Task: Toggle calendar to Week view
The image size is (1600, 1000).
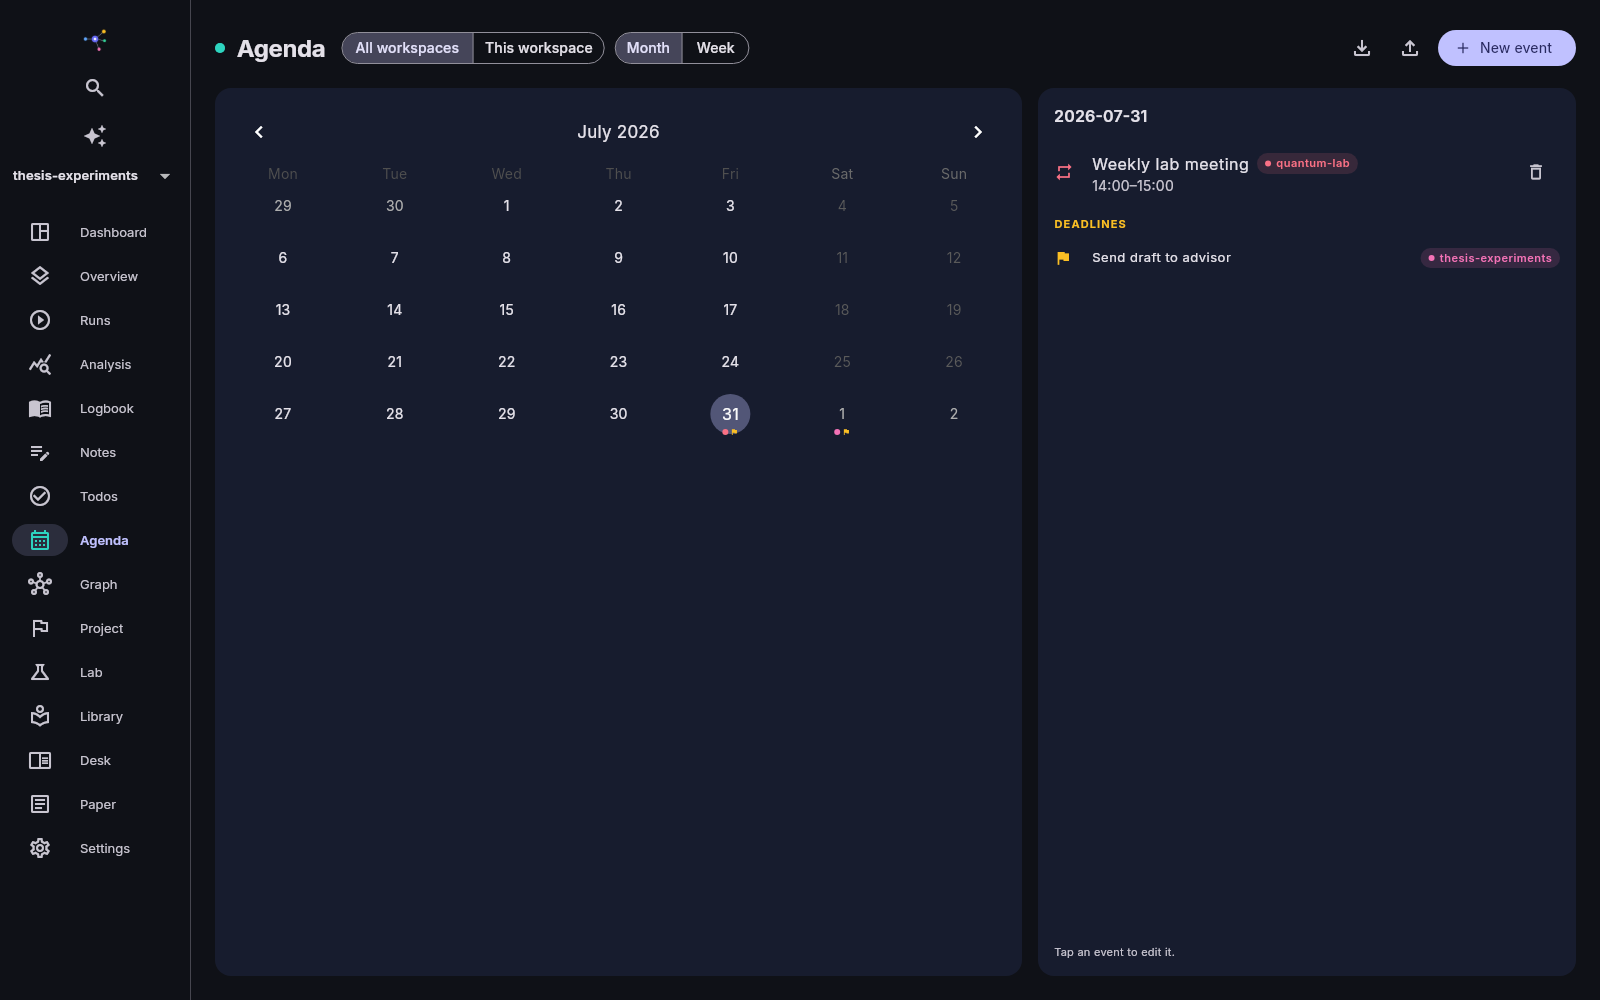Action: point(715,48)
